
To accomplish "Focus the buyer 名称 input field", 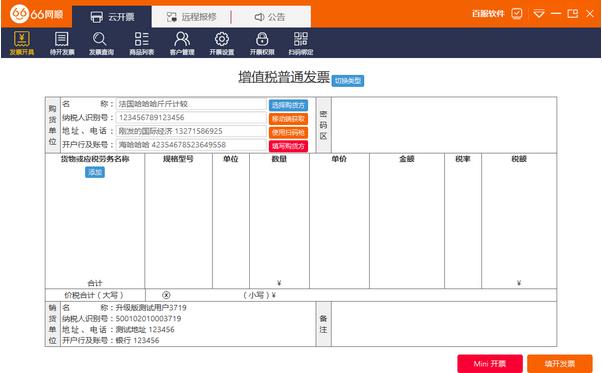I will click(x=191, y=104).
